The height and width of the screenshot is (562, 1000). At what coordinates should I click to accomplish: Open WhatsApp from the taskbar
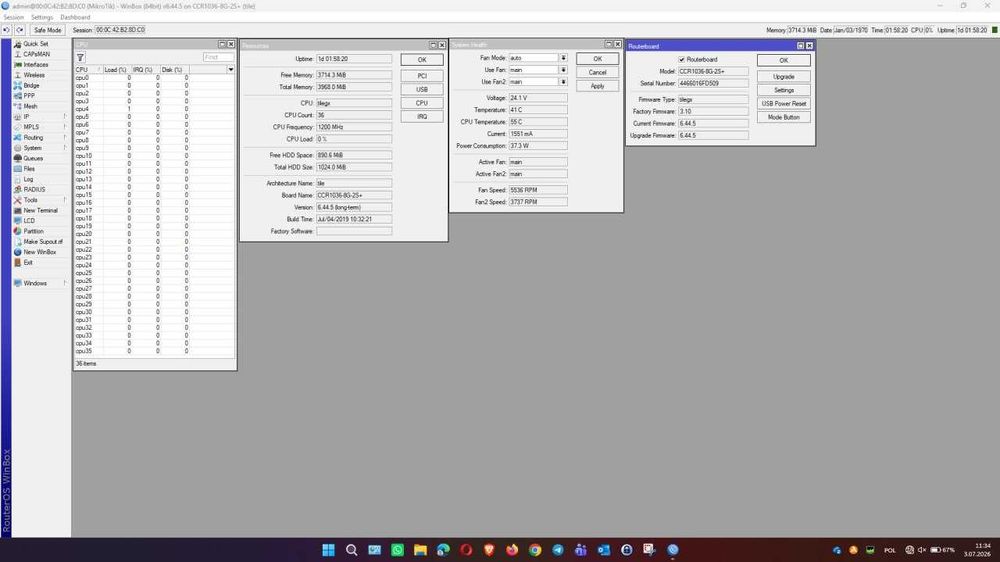point(397,550)
